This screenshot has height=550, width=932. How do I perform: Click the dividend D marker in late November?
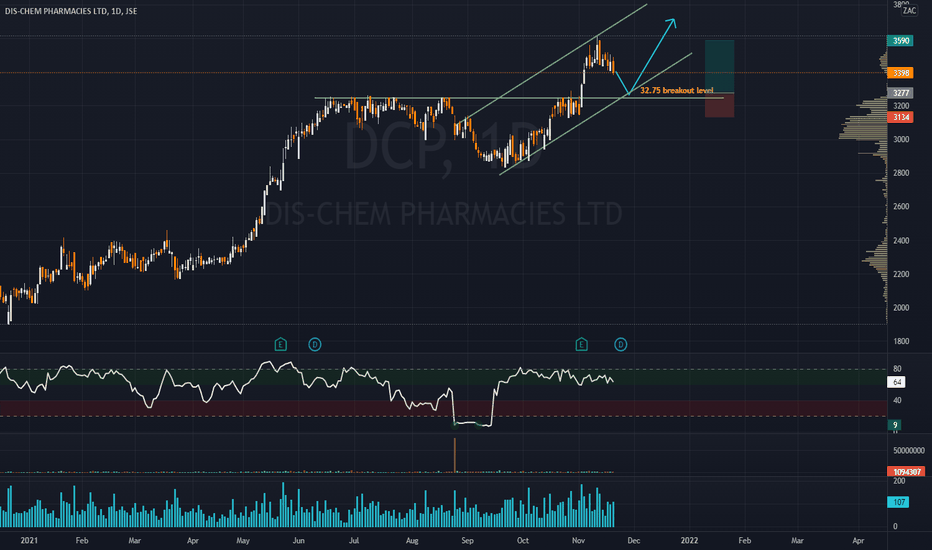(621, 344)
